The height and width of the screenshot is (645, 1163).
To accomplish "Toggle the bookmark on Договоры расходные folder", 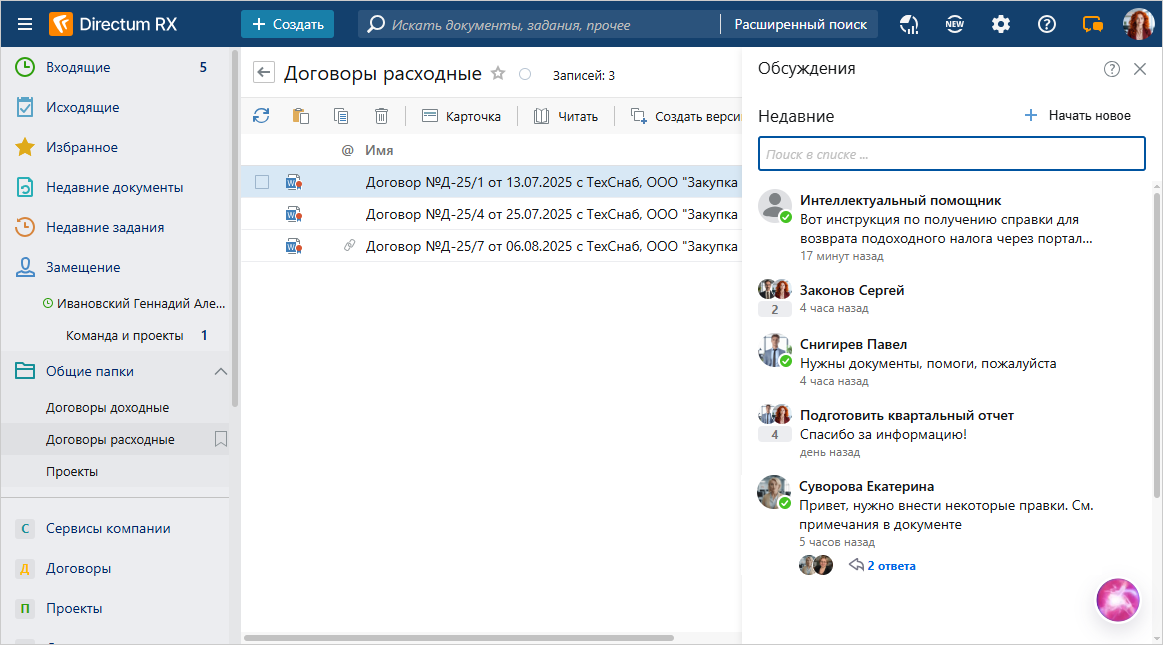I will tap(221, 439).
